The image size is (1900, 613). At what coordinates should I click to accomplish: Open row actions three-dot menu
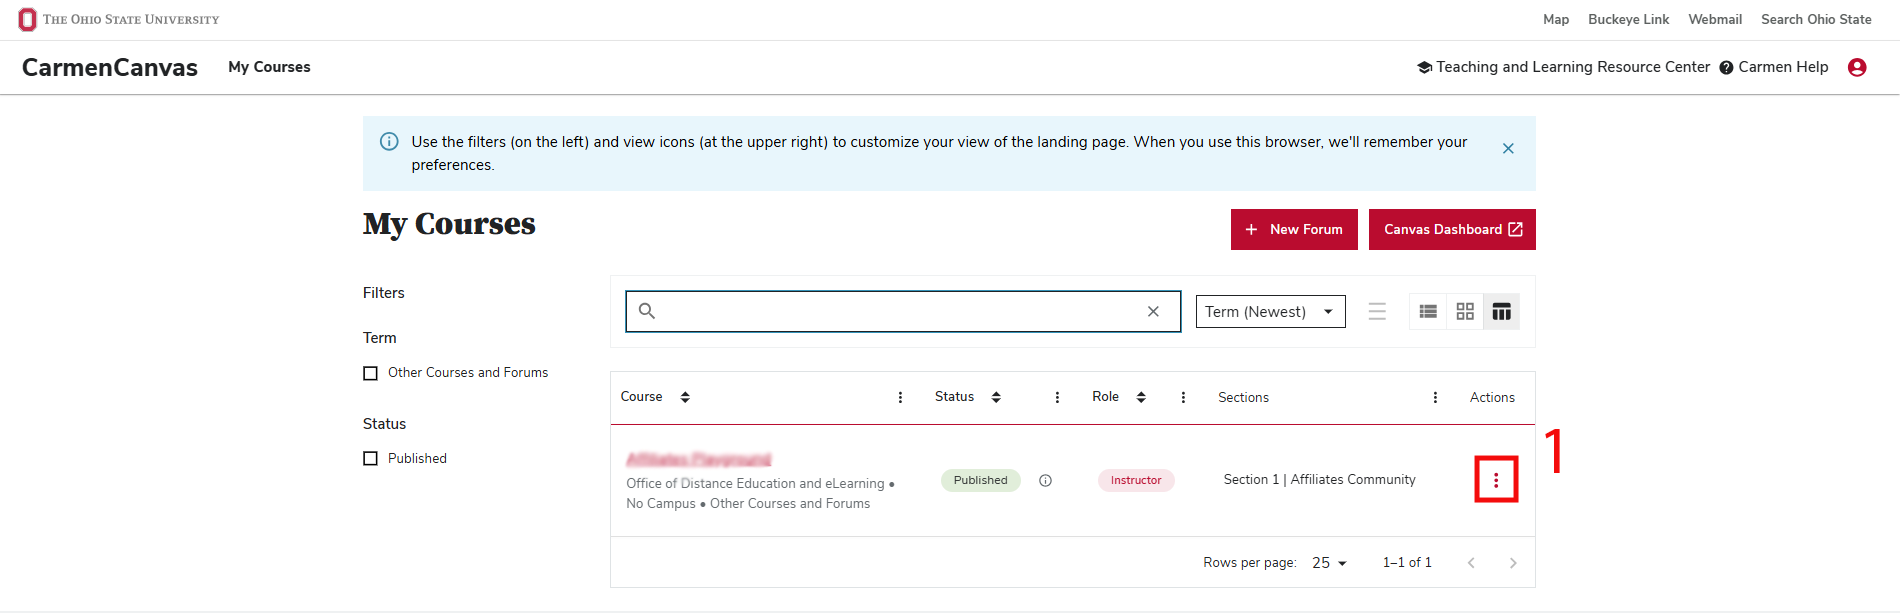[1496, 480]
